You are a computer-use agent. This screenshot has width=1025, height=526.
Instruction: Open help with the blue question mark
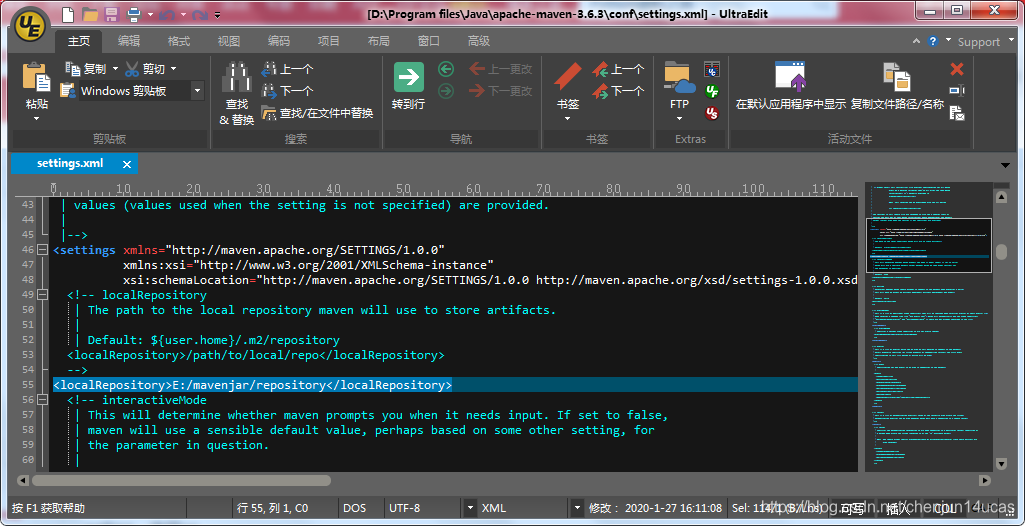click(x=933, y=41)
